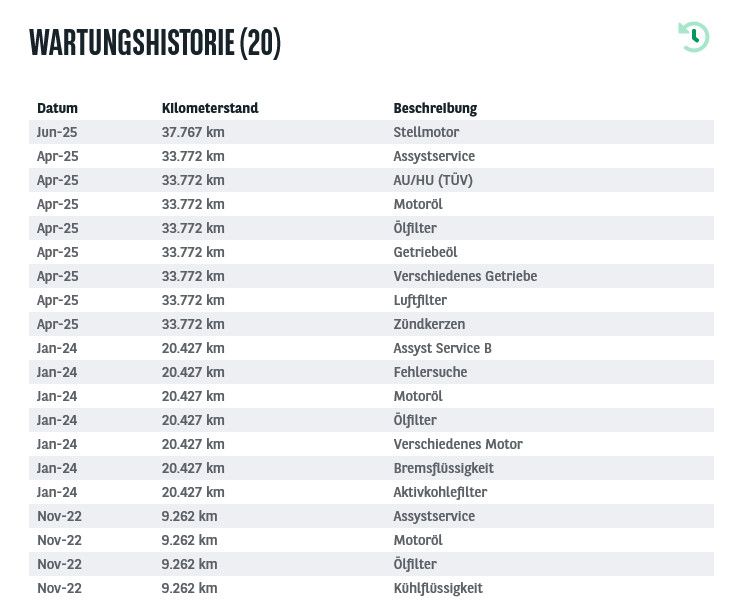
Task: Select the Stellmotor entry
Action: (426, 132)
